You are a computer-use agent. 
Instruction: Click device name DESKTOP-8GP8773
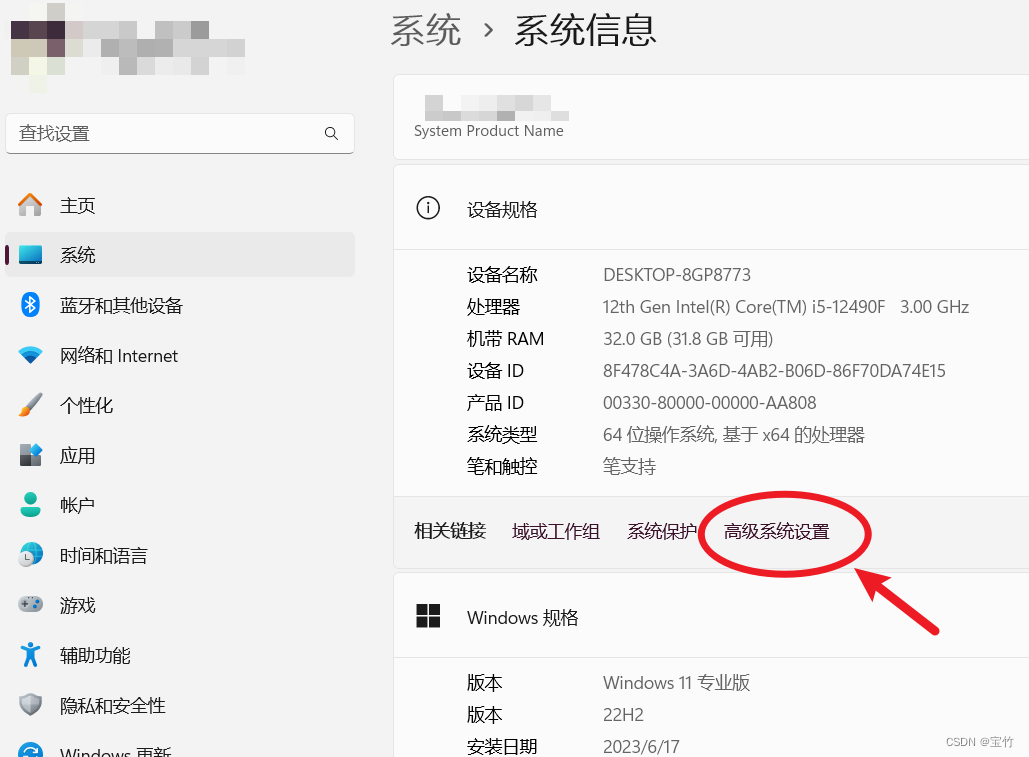click(677, 275)
